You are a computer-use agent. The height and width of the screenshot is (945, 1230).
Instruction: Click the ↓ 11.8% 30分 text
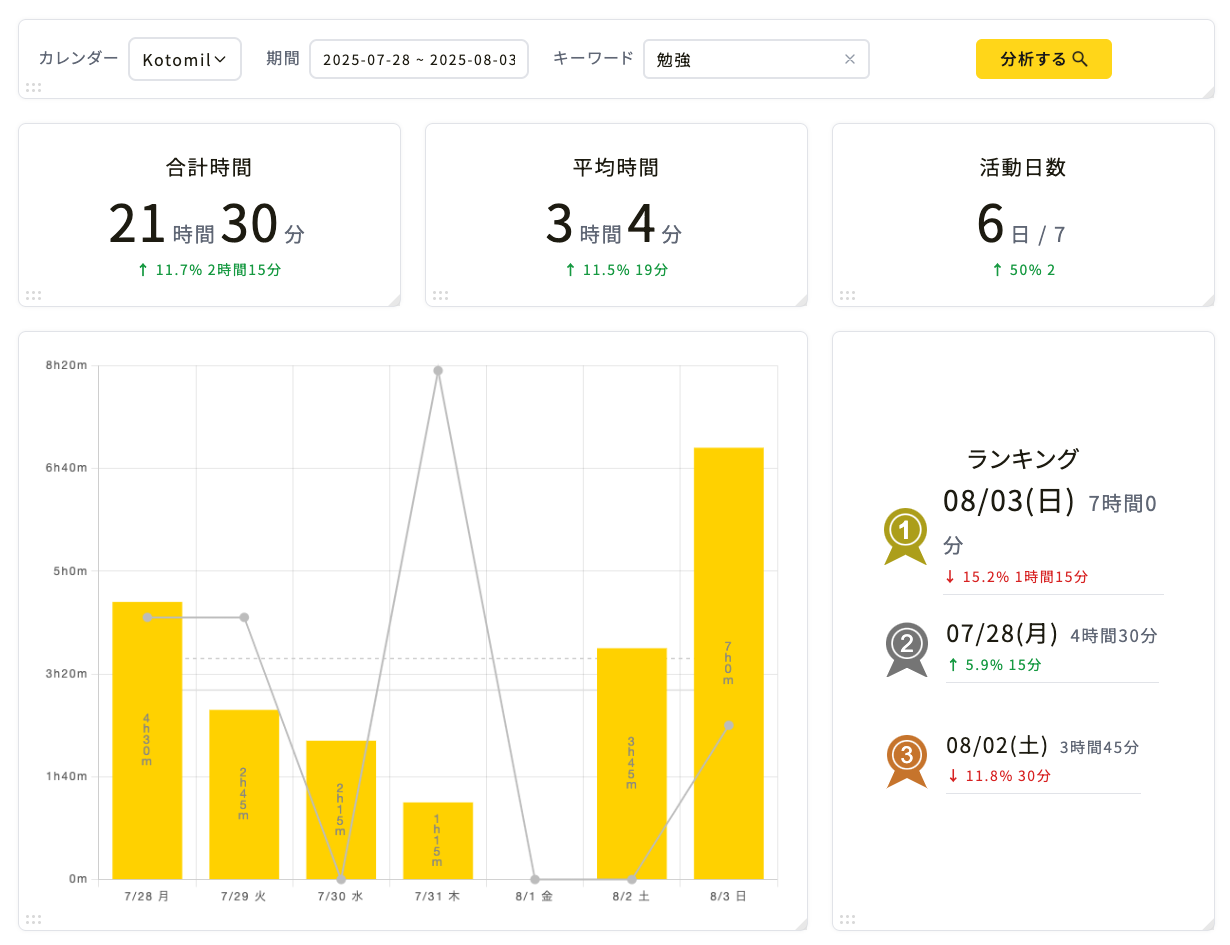point(998,776)
